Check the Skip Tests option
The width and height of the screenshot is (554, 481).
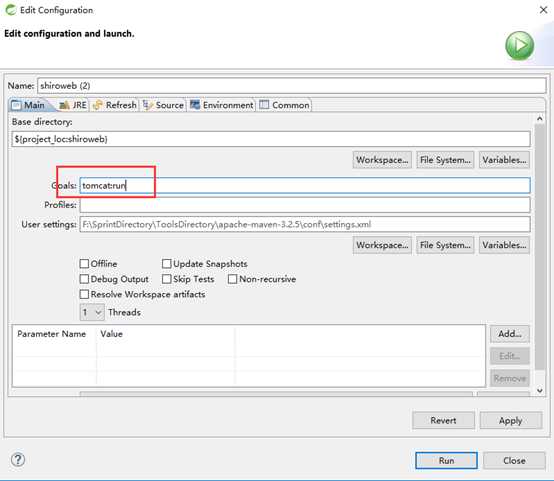(166, 279)
